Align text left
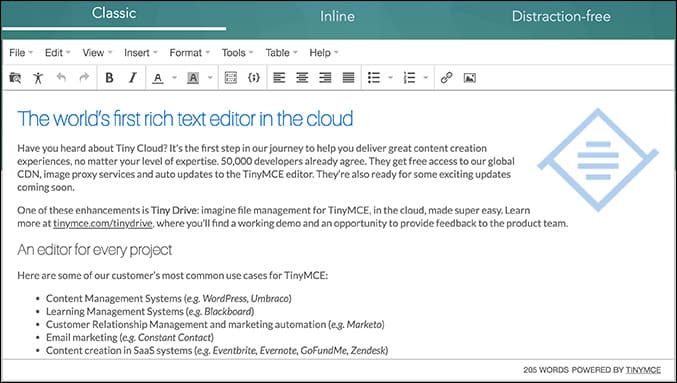677x383 pixels. (279, 78)
